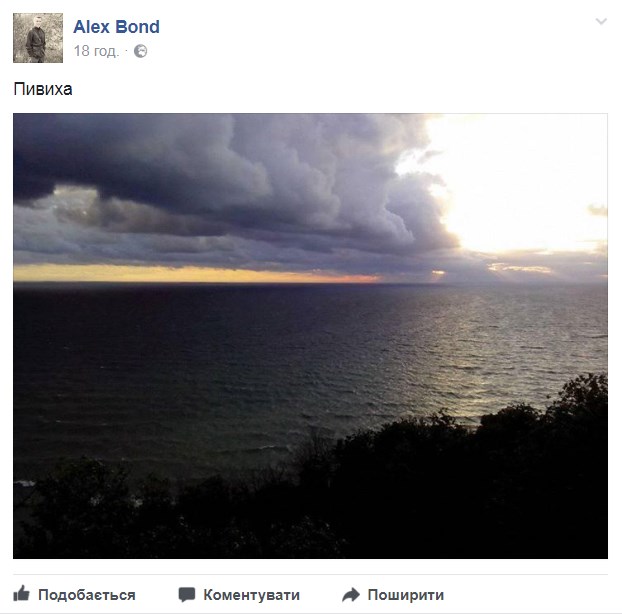This screenshot has width=622, height=614.
Task: Choose 'Поширити' to share the post
Action: pos(405,595)
